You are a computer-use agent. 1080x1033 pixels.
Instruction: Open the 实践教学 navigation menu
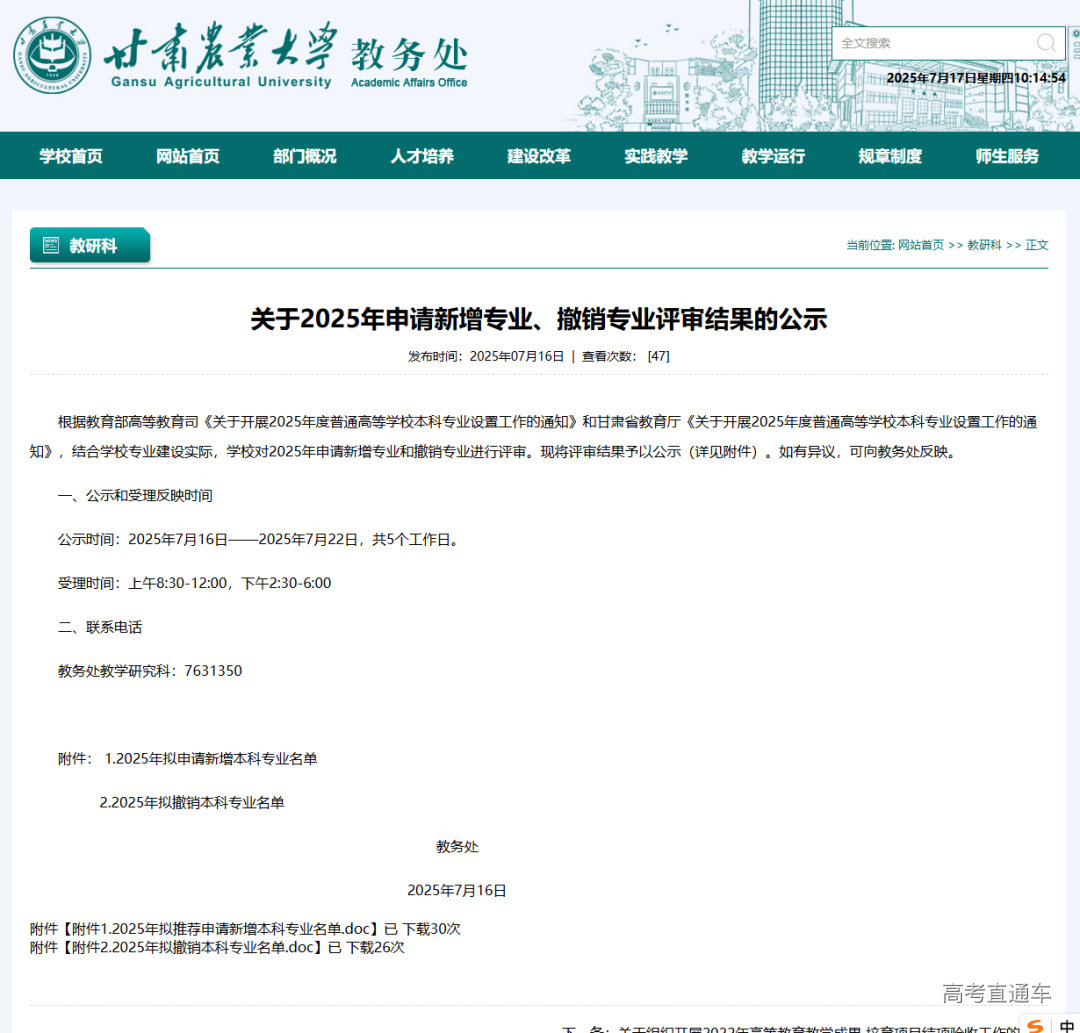tap(655, 155)
